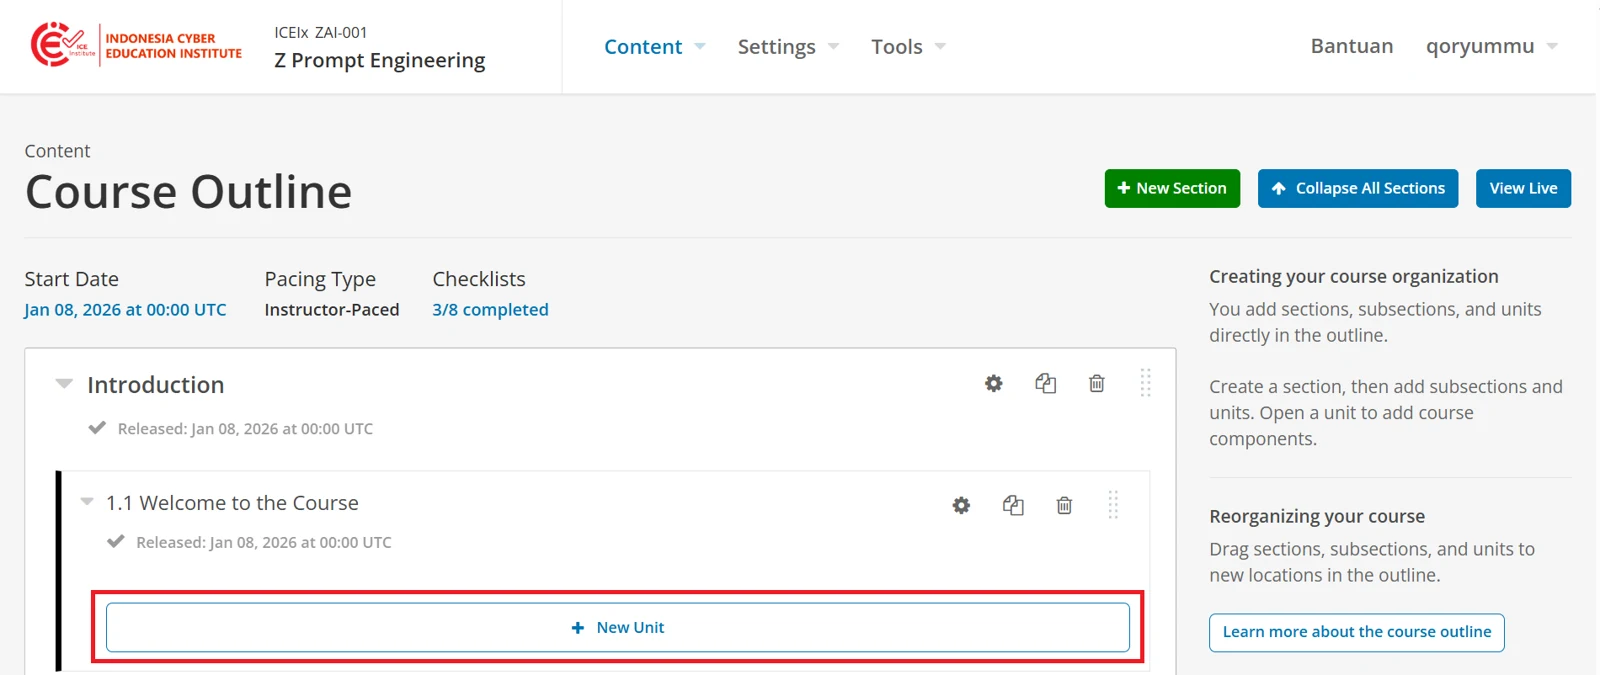Click Collapse All Sections button
1600x675 pixels.
click(1358, 188)
